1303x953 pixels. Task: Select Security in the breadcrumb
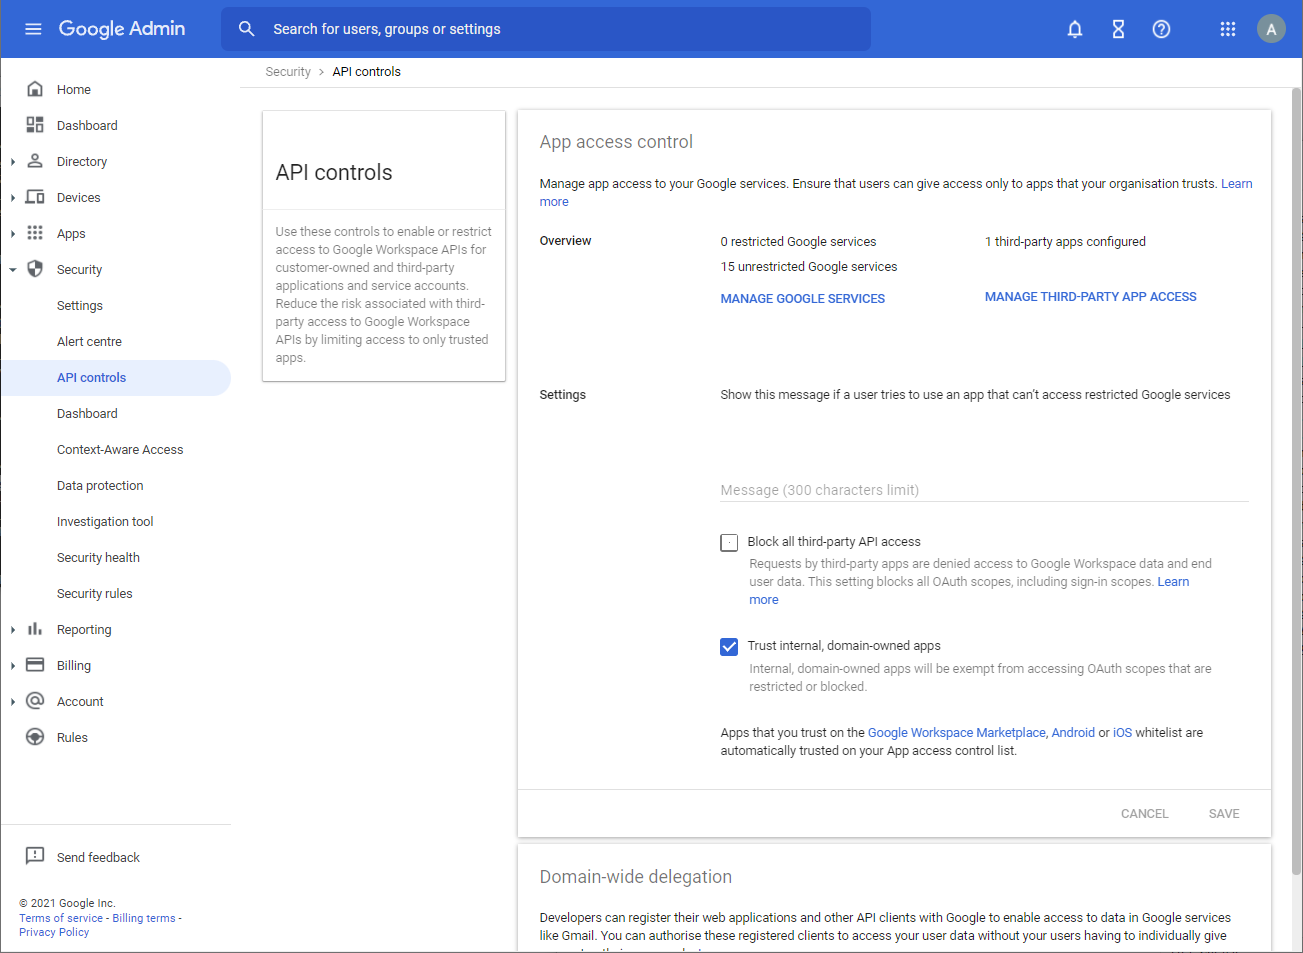[288, 71]
